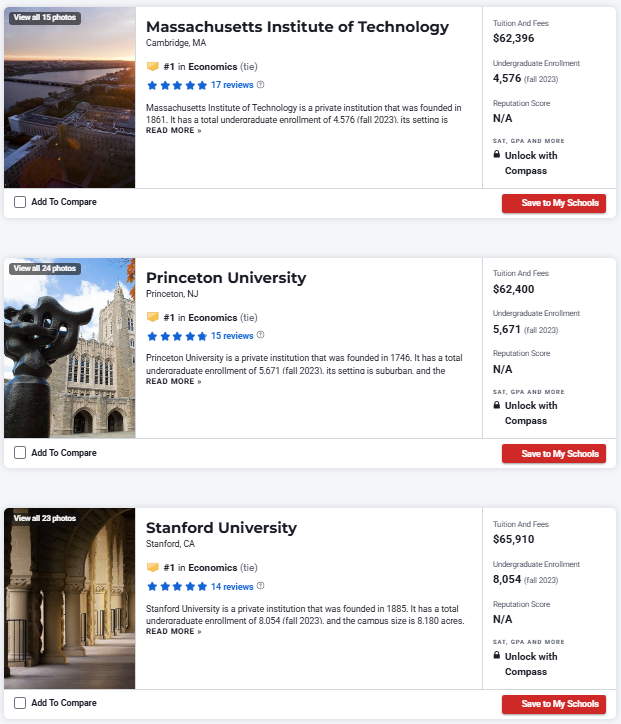The image size is (621, 724).
Task: Save Princeton University to My Schools
Action: click(x=554, y=454)
